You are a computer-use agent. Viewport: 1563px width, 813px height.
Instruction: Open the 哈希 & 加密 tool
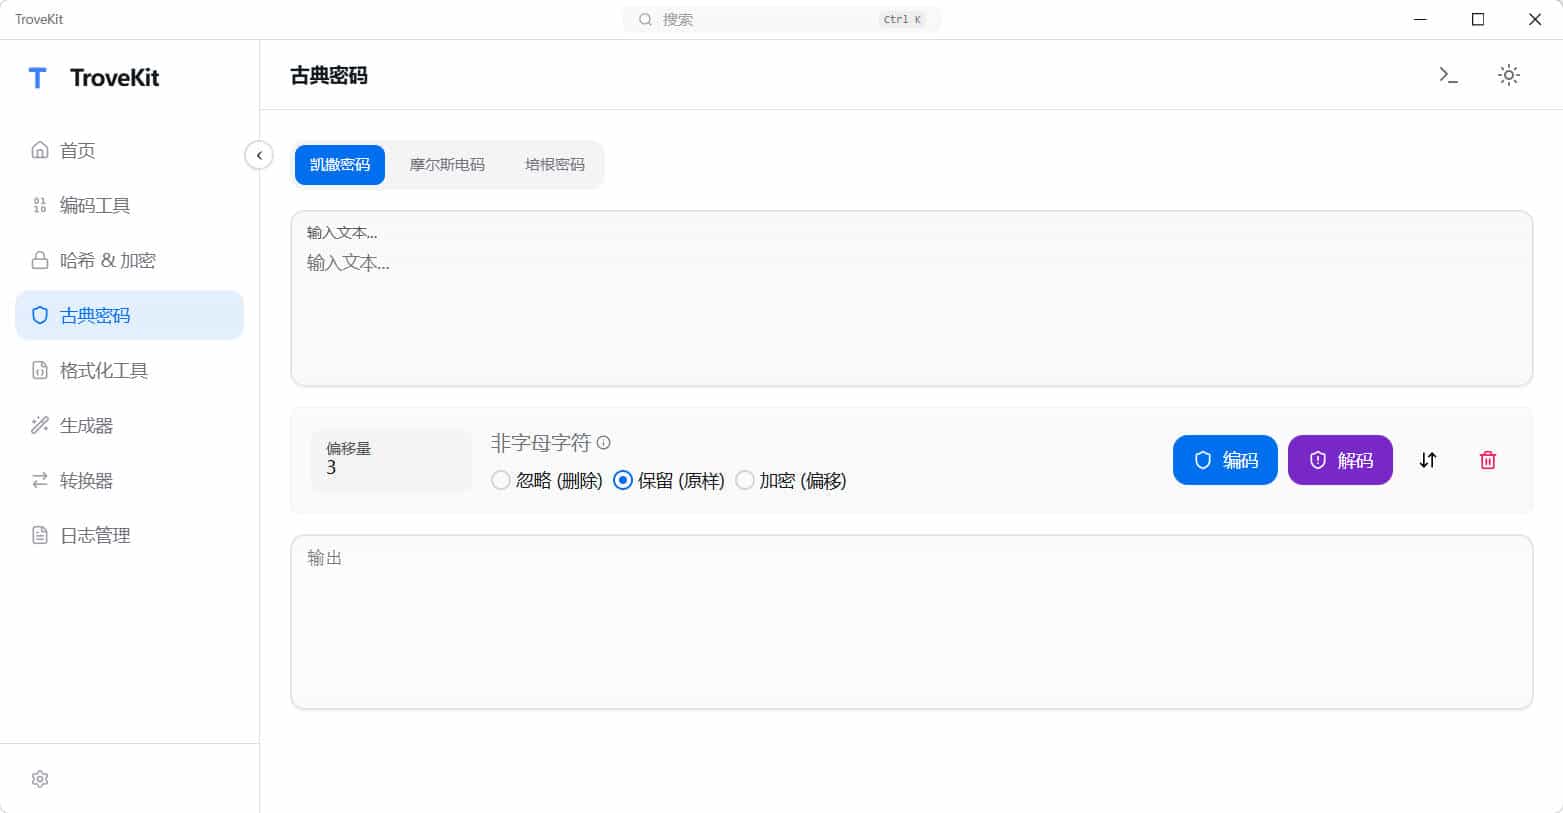point(39,260)
